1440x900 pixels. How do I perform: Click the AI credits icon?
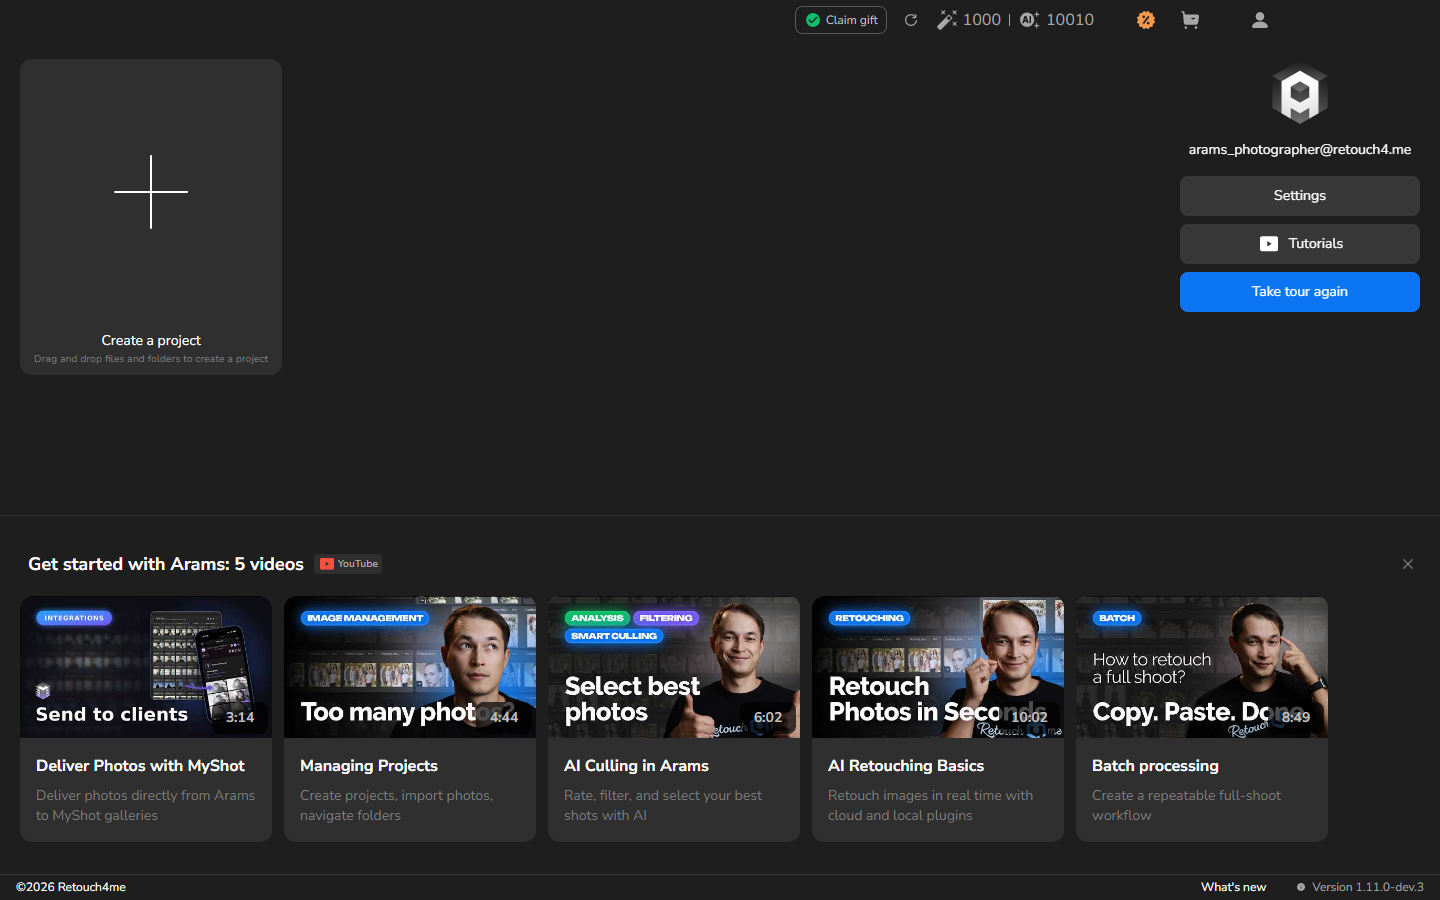pos(1030,20)
